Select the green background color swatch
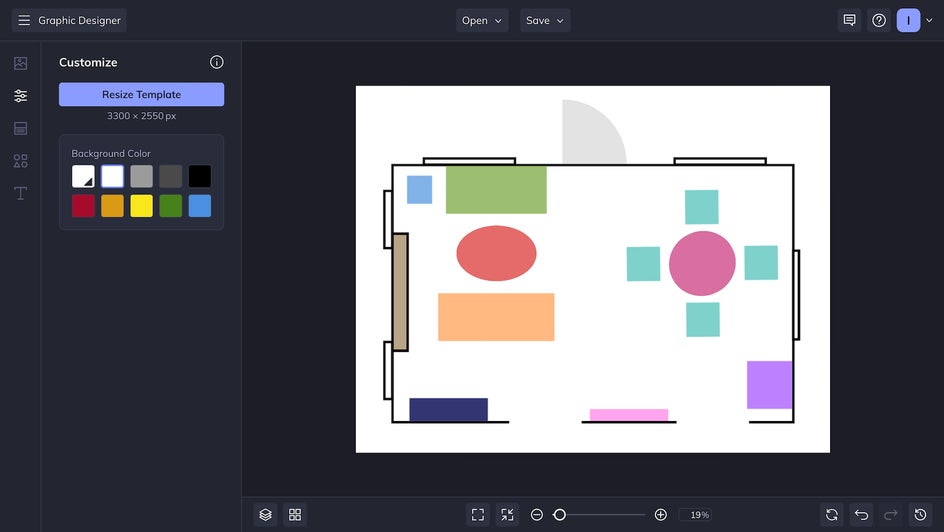This screenshot has width=944, height=532. [x=171, y=206]
